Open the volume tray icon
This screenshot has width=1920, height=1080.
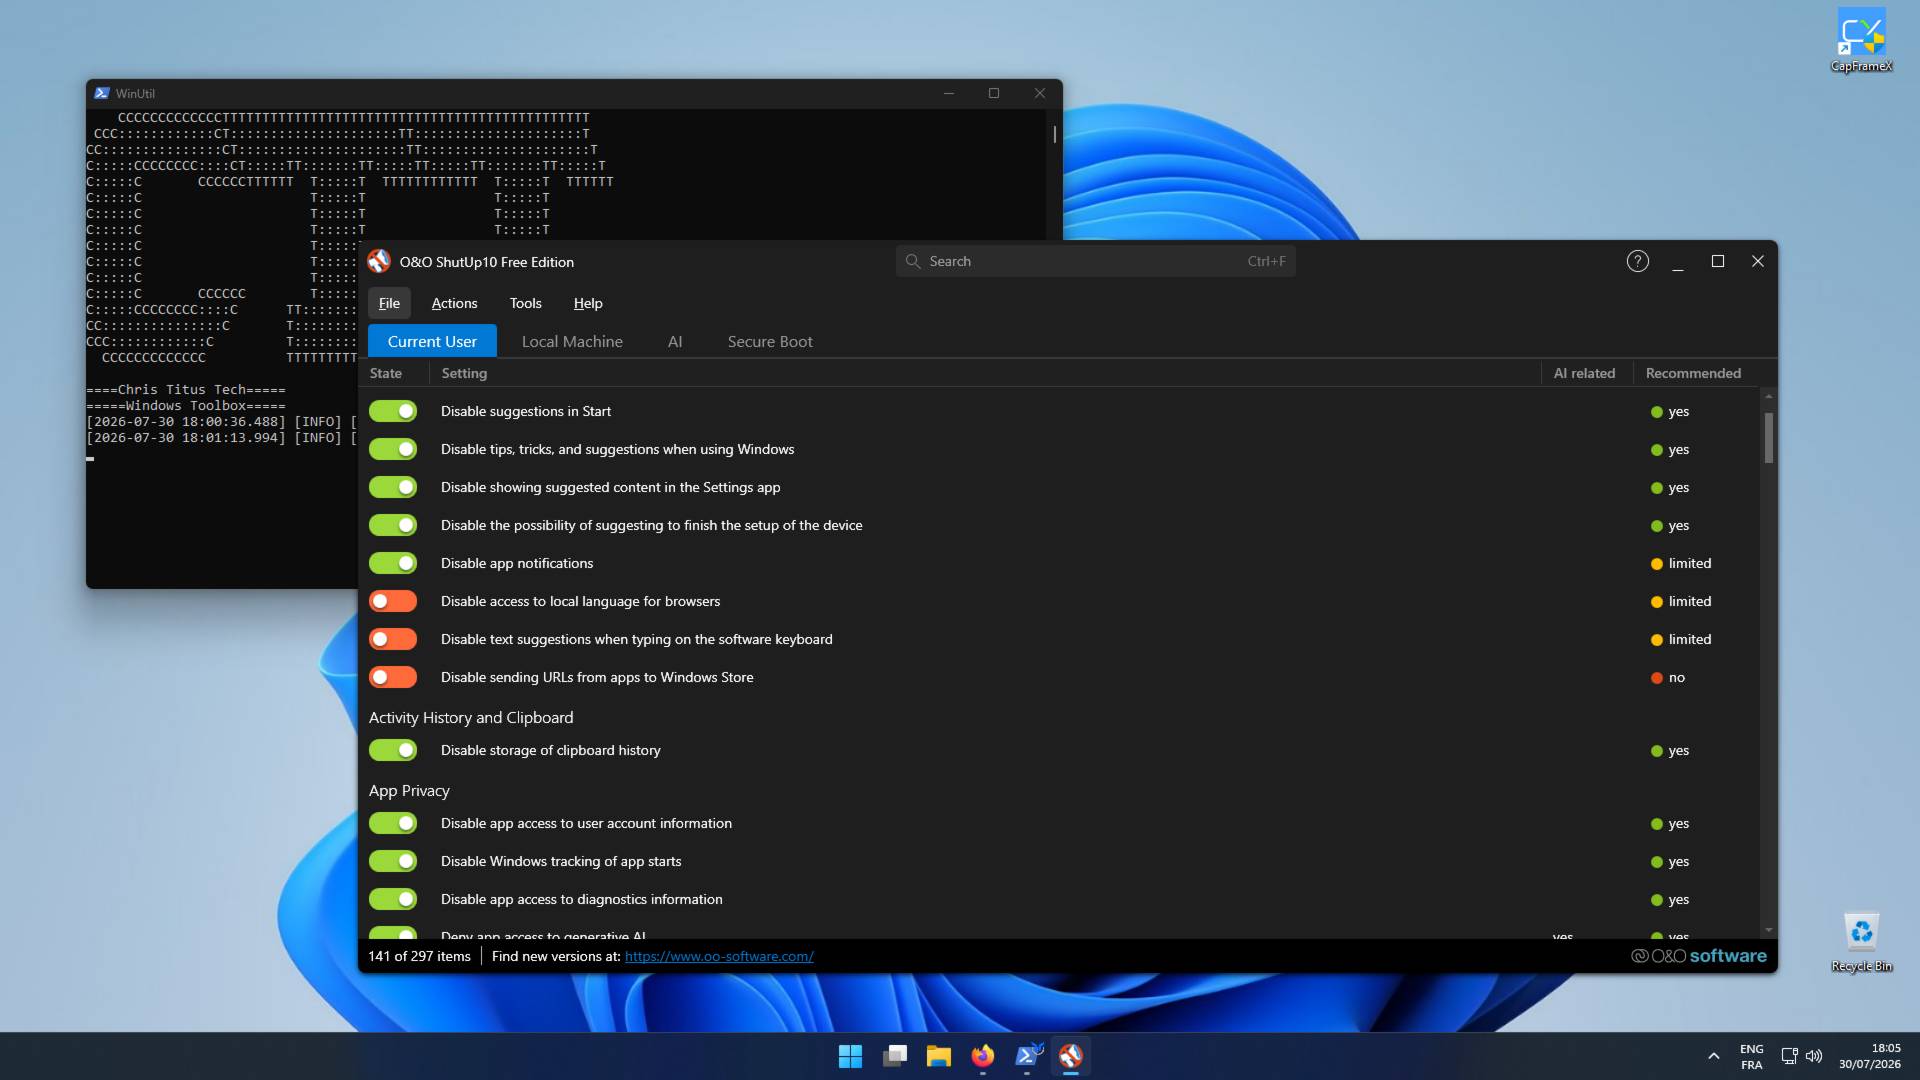point(1814,1056)
